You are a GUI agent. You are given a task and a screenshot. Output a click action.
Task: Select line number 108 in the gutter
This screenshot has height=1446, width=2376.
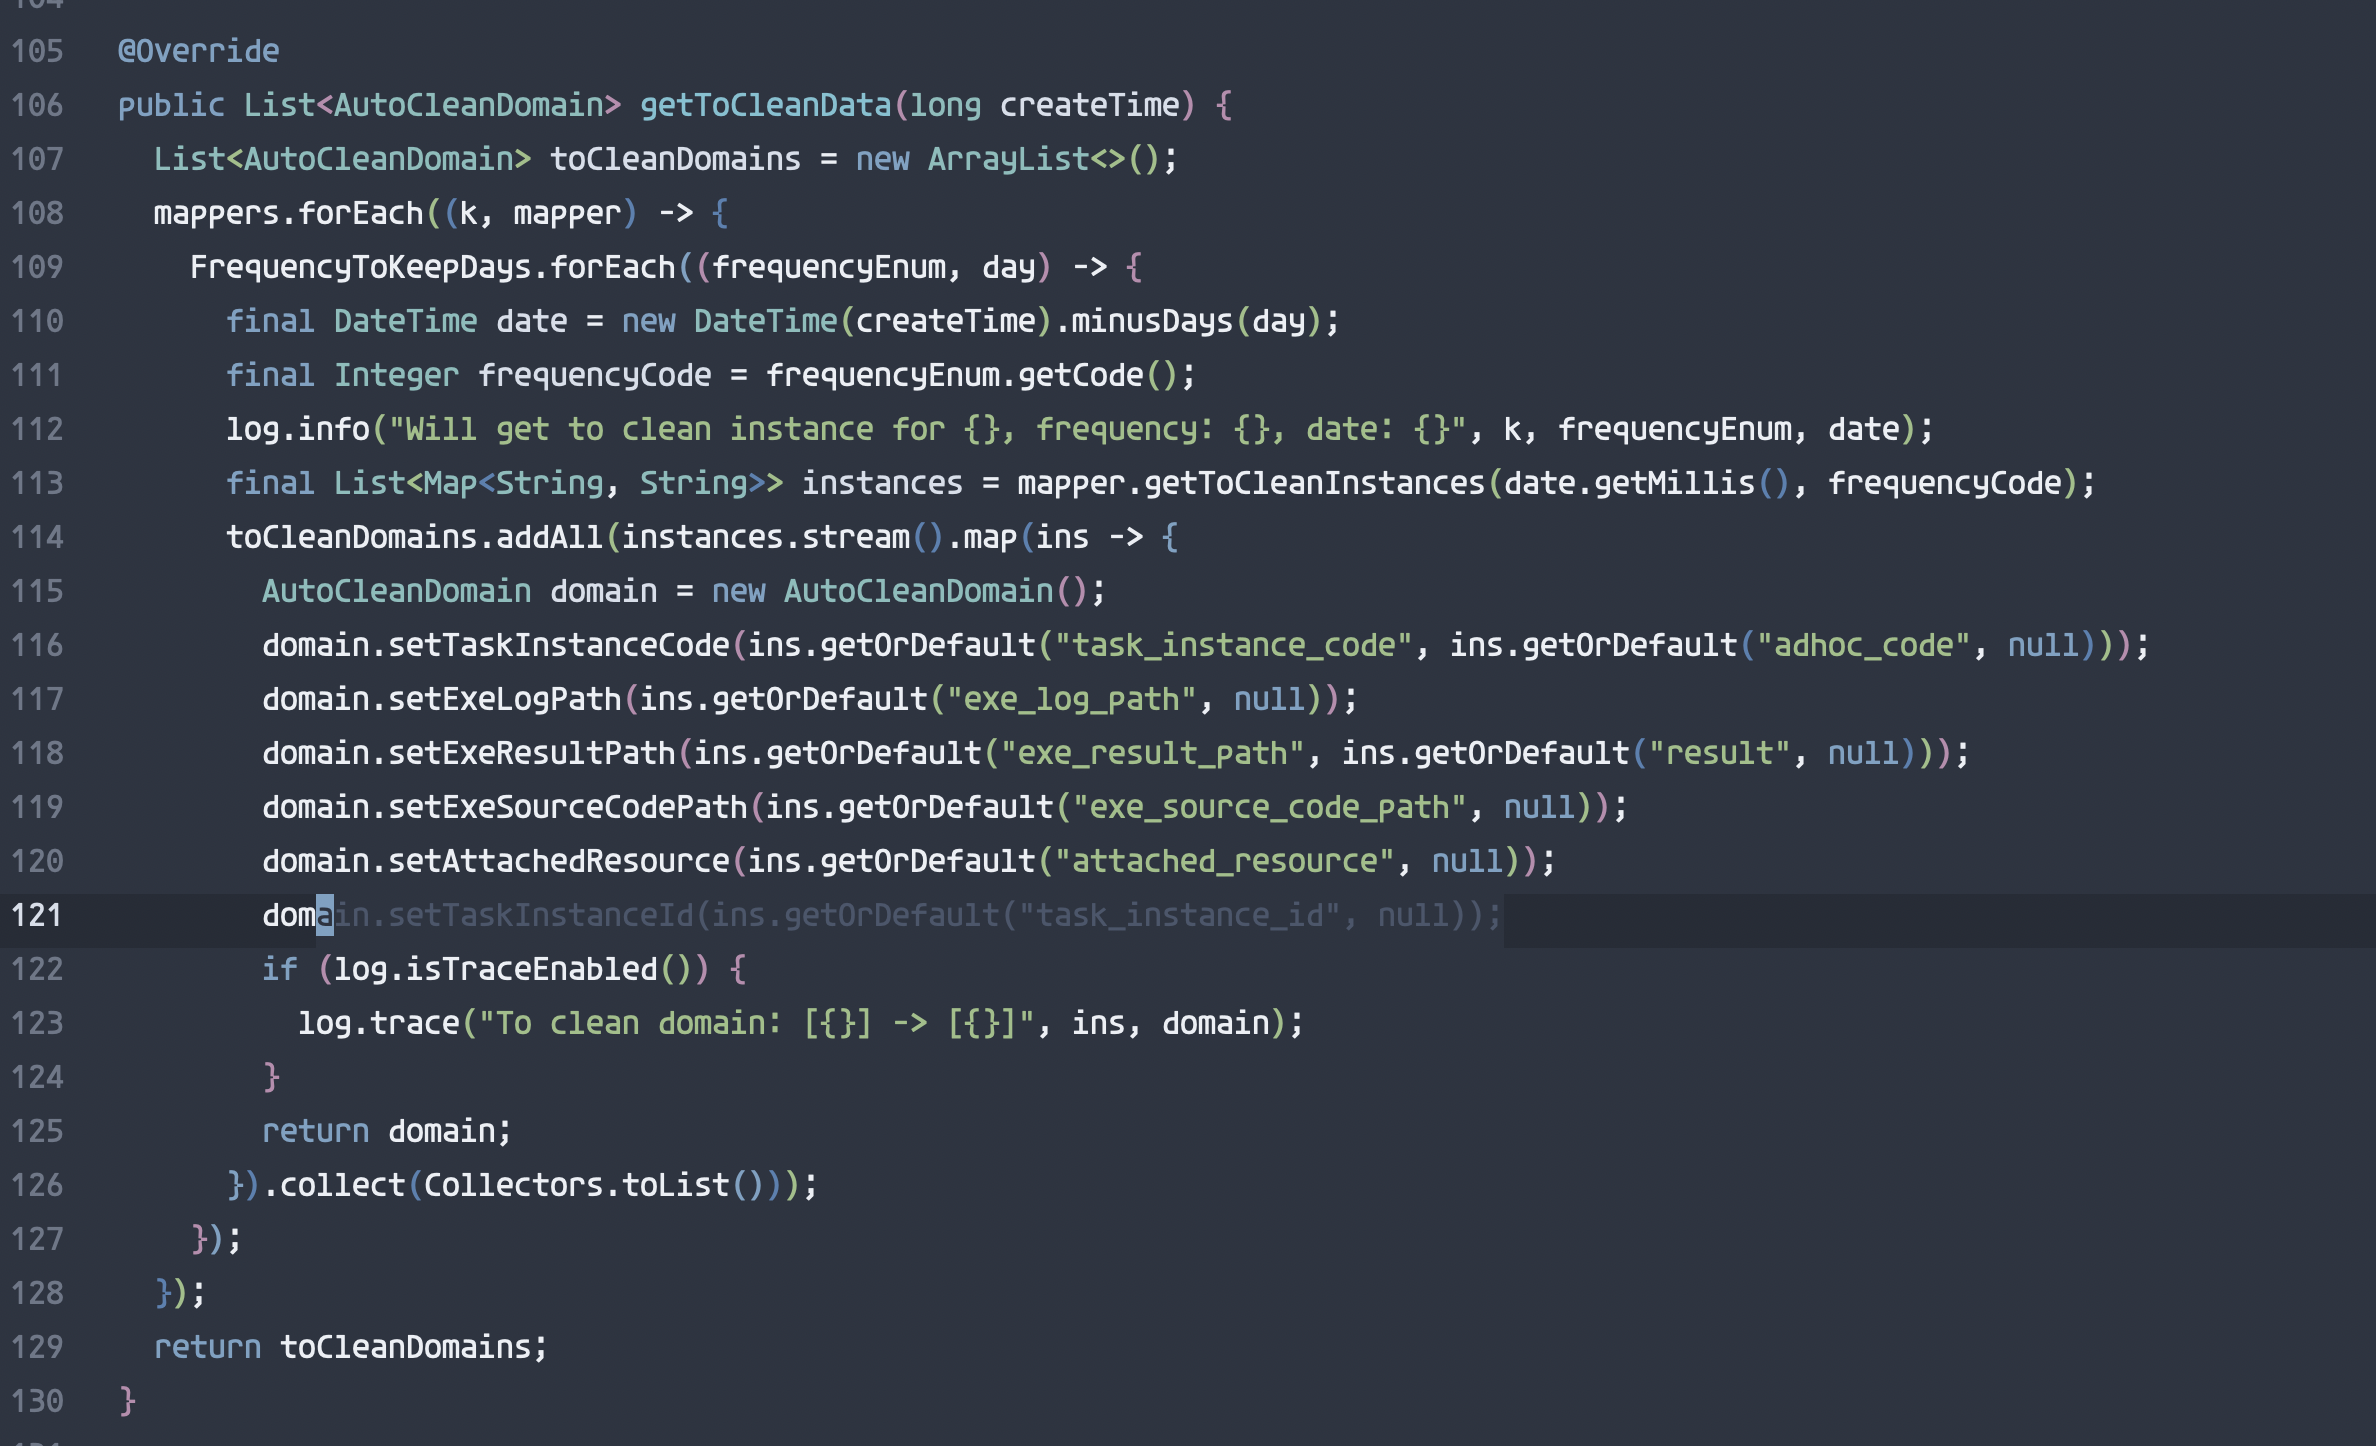(x=37, y=212)
